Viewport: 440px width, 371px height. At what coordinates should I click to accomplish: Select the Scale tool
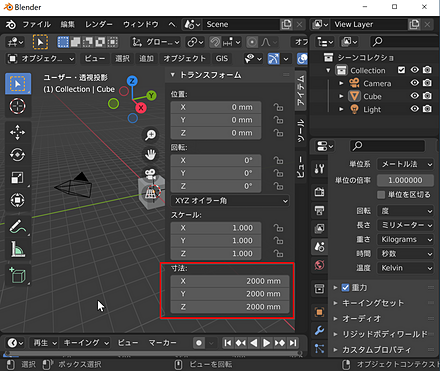tap(18, 177)
